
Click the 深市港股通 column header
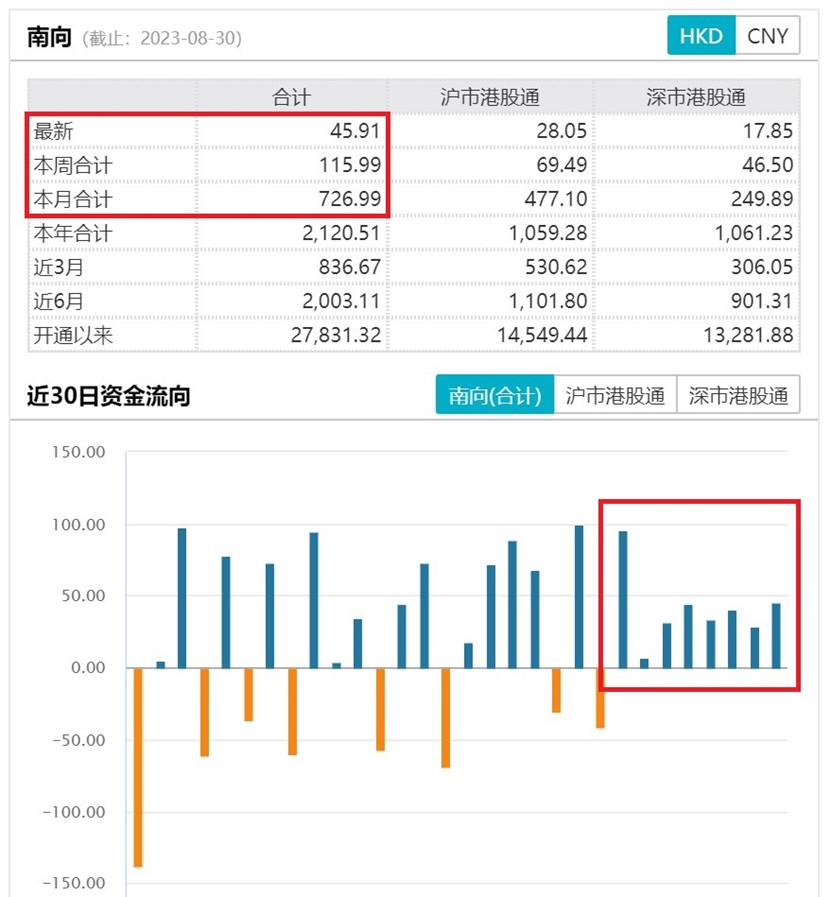[696, 97]
